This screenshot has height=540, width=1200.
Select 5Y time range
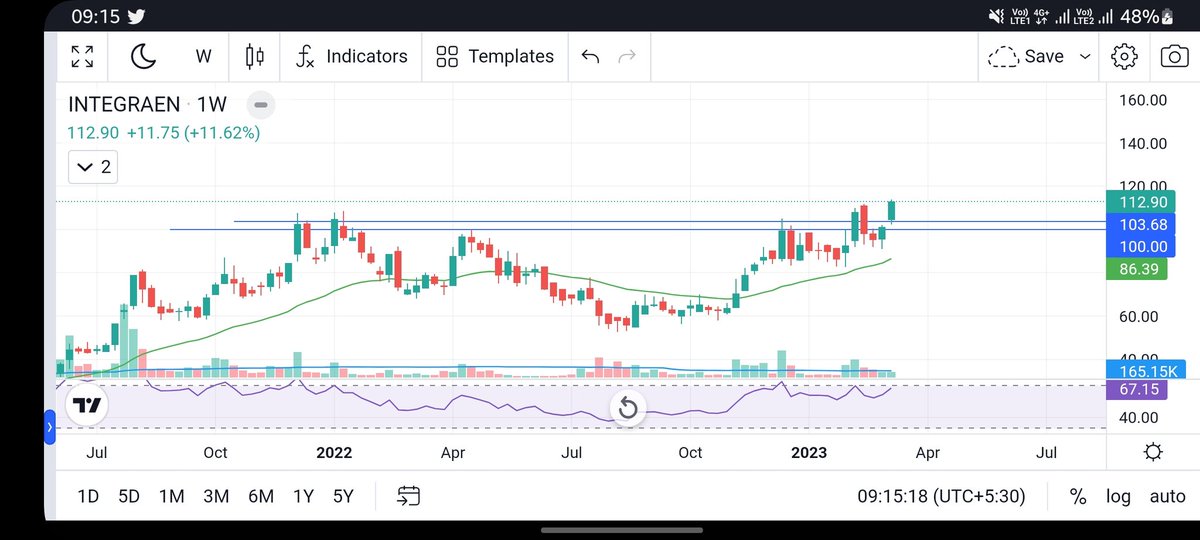point(343,496)
